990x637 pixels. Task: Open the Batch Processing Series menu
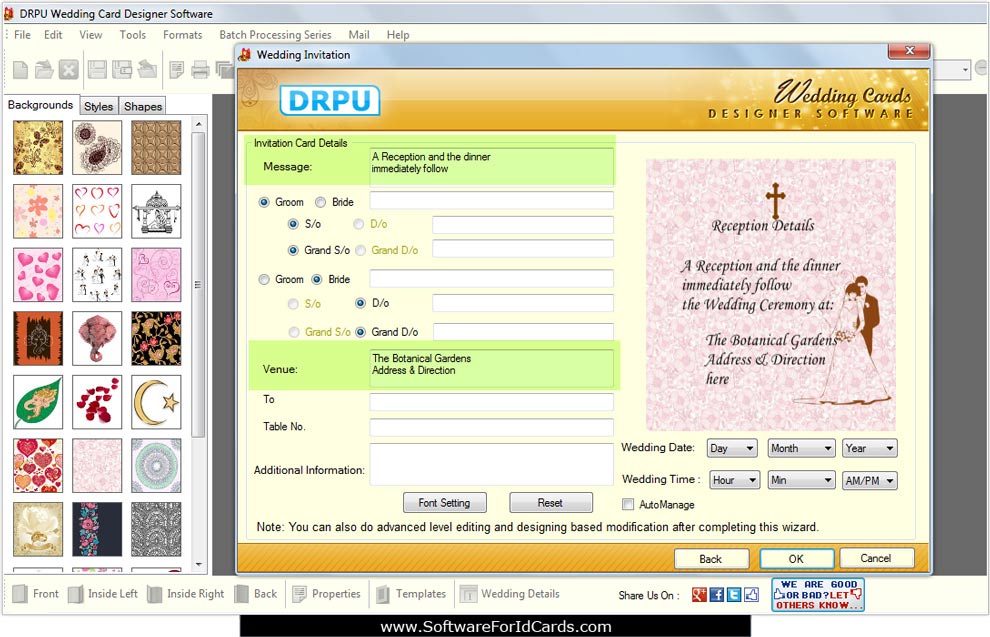(275, 35)
